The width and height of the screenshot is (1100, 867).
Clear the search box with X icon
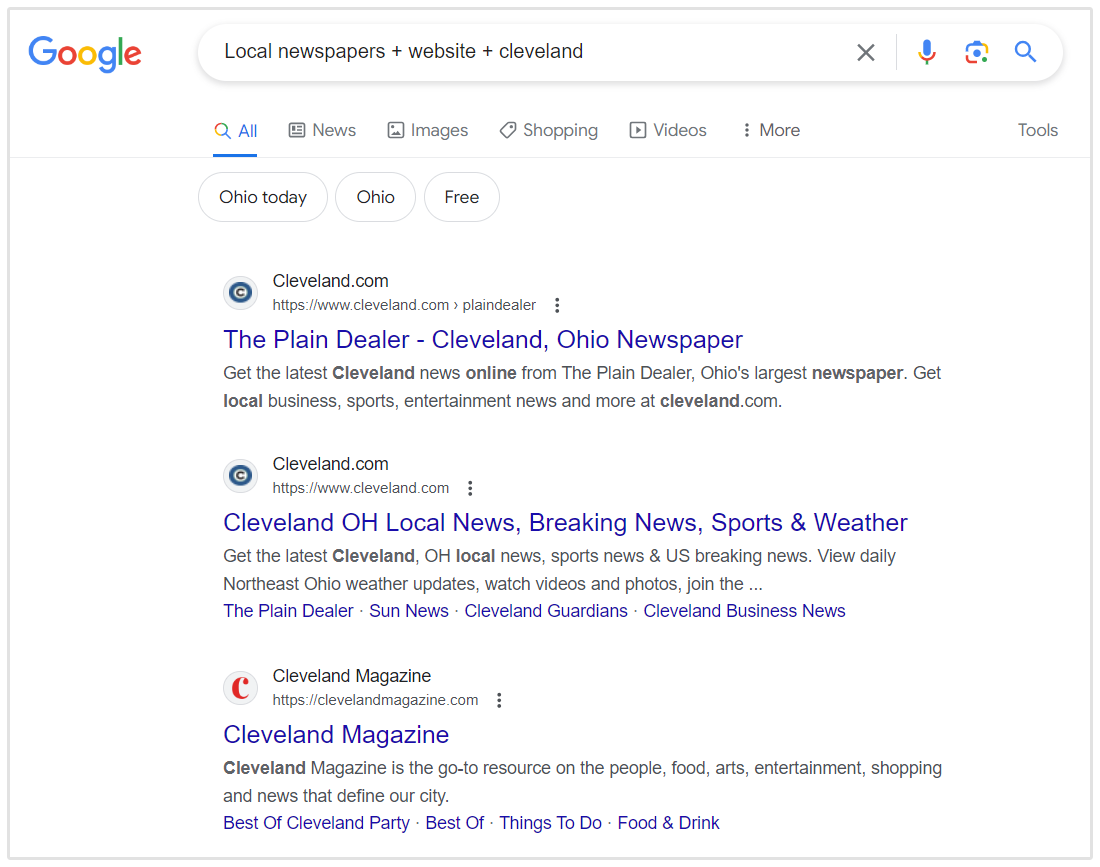tap(866, 52)
